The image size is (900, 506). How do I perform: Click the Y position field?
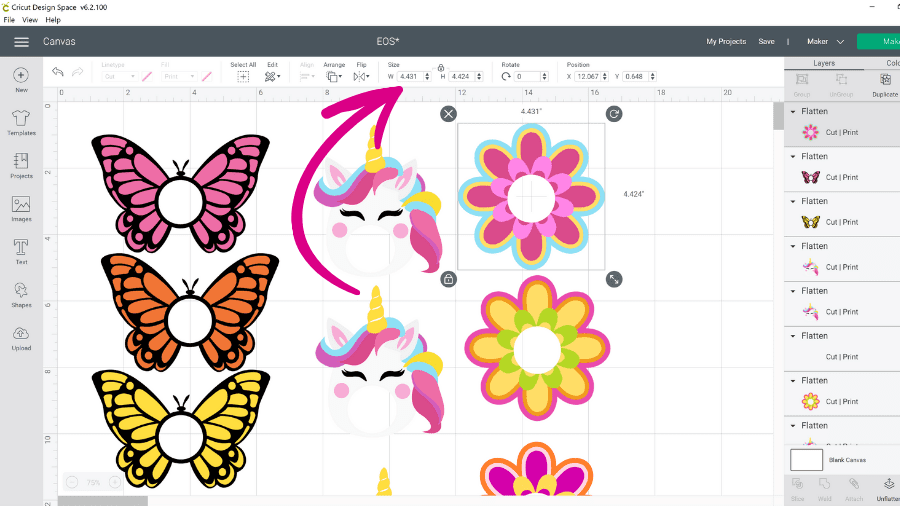[x=635, y=76]
